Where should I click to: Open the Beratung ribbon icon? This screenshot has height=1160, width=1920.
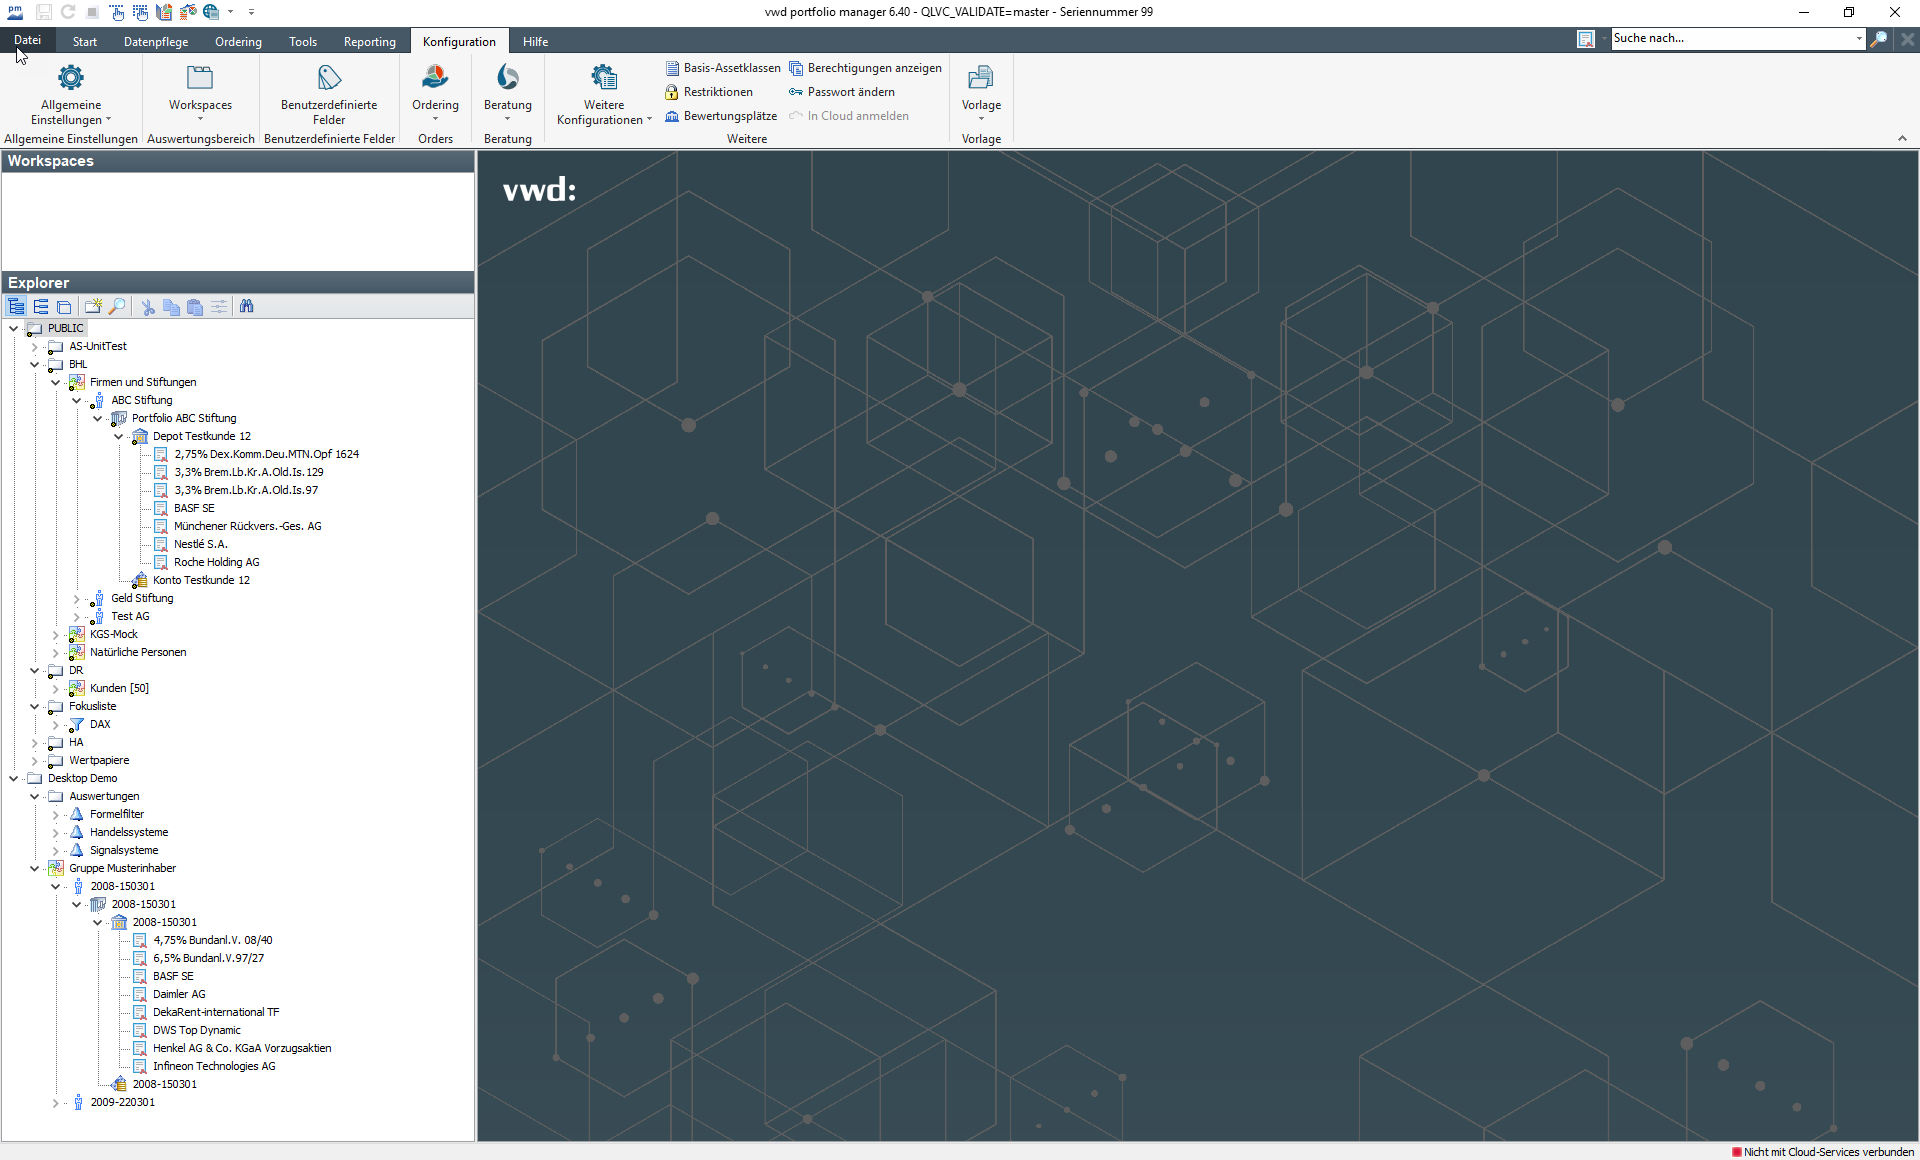(508, 78)
